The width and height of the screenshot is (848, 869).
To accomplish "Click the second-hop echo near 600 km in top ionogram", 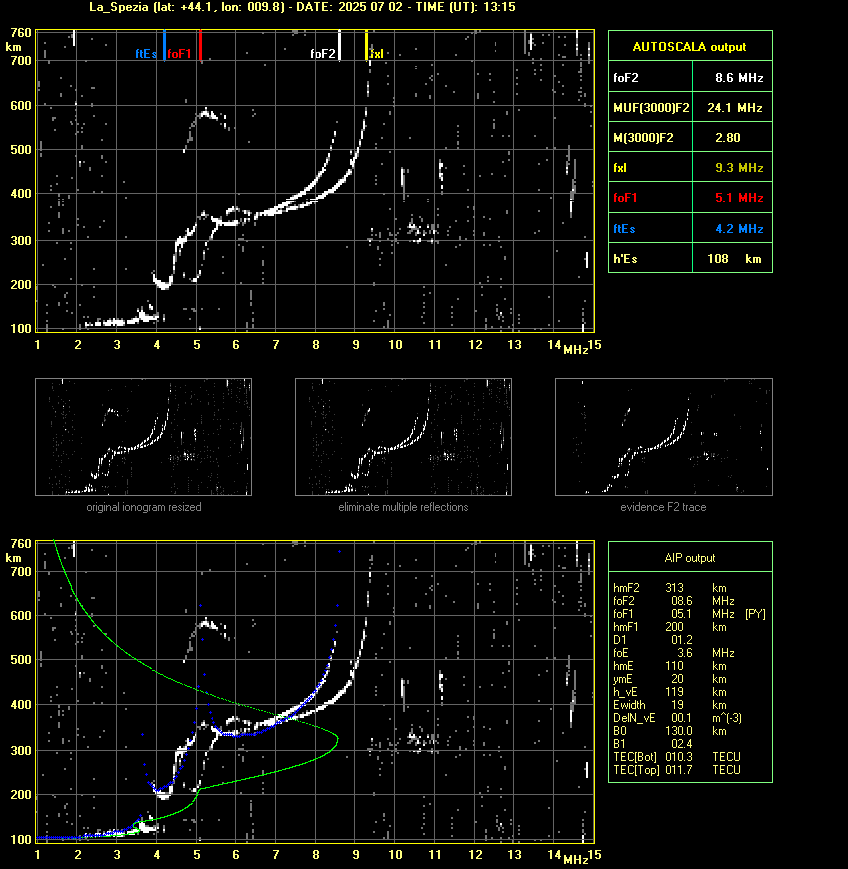I will pyautogui.click(x=206, y=114).
